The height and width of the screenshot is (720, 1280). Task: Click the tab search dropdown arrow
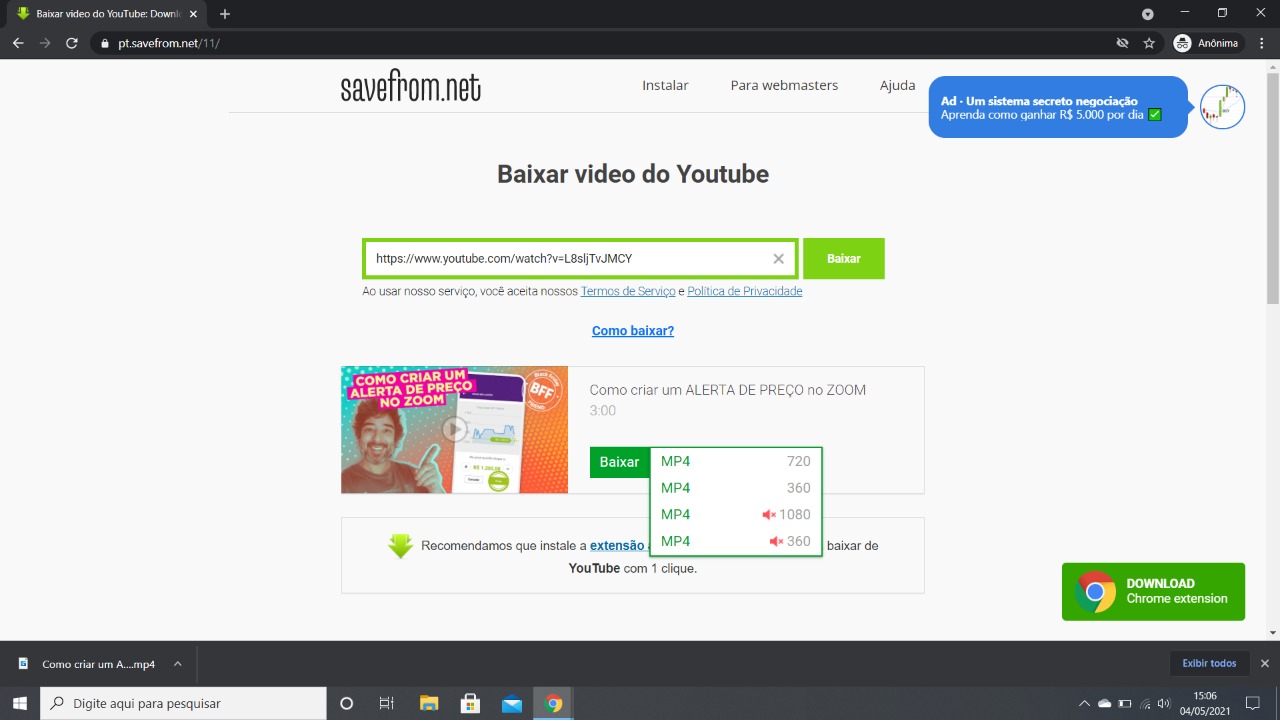click(1148, 14)
